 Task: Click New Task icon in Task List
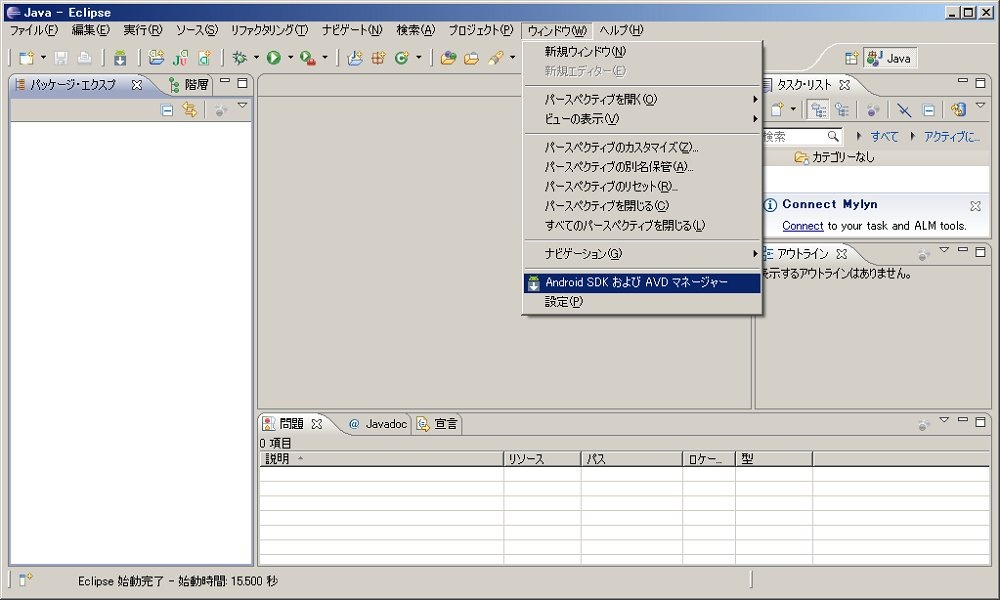777,110
